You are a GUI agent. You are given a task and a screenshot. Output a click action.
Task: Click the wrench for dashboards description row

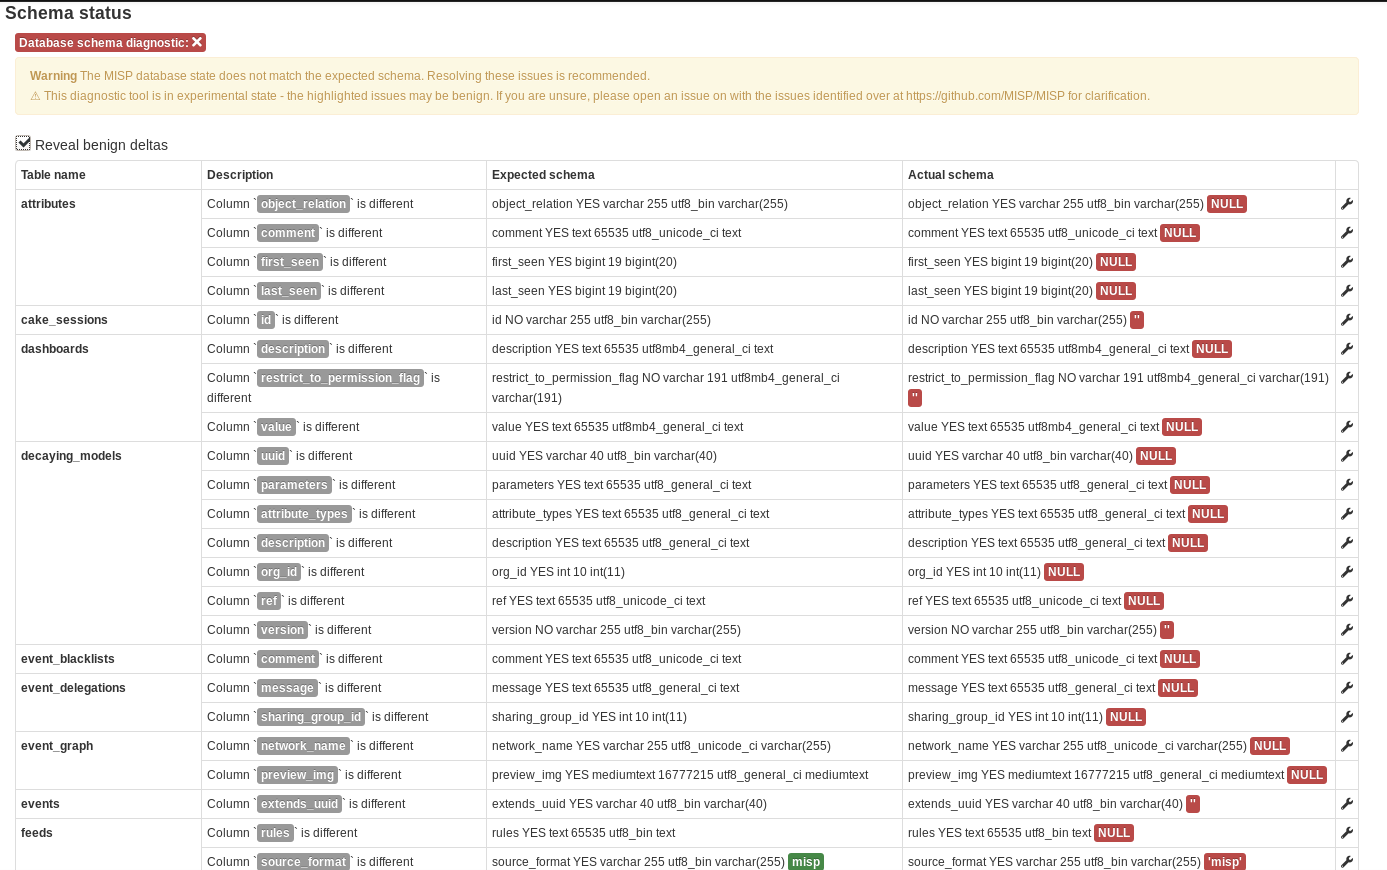1346,349
